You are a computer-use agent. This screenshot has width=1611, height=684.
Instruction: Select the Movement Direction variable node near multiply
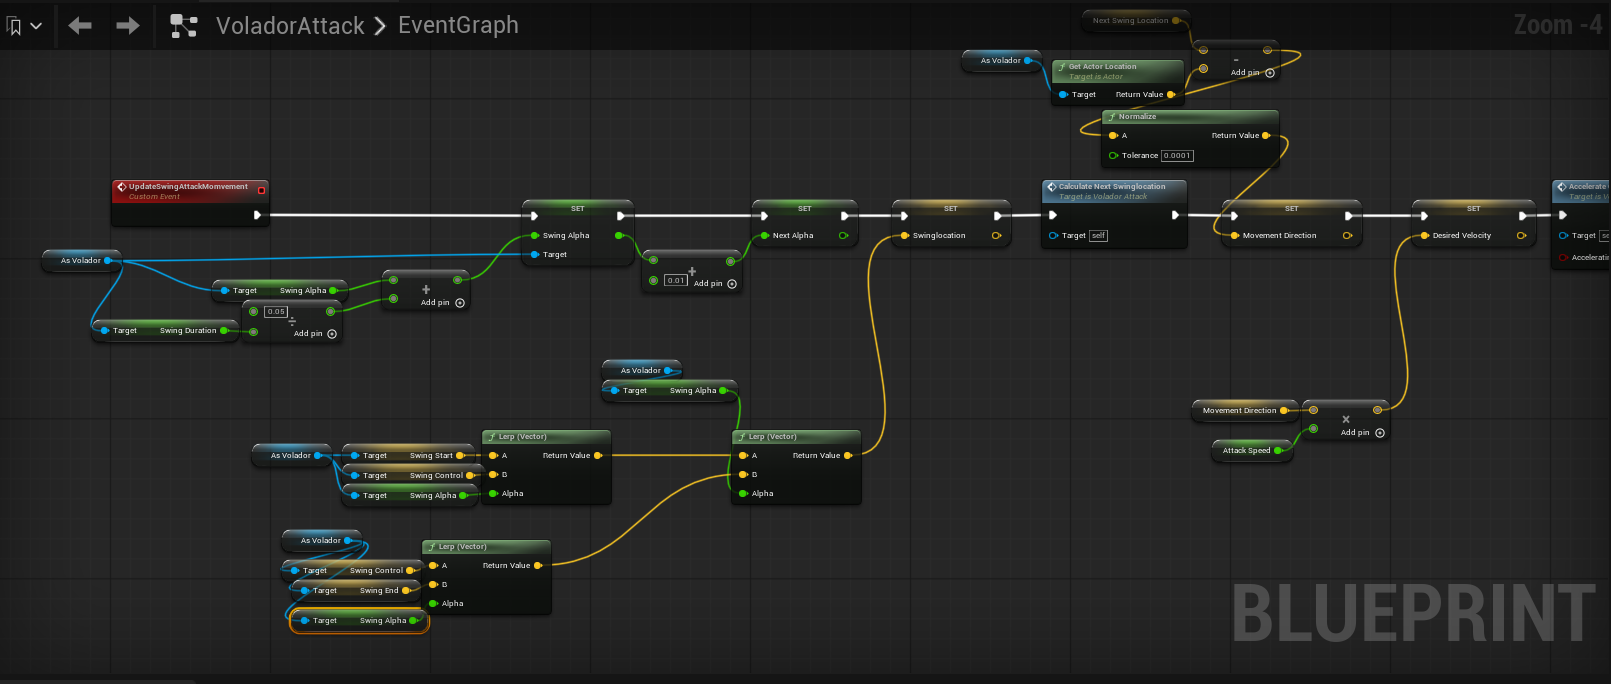[1244, 411]
